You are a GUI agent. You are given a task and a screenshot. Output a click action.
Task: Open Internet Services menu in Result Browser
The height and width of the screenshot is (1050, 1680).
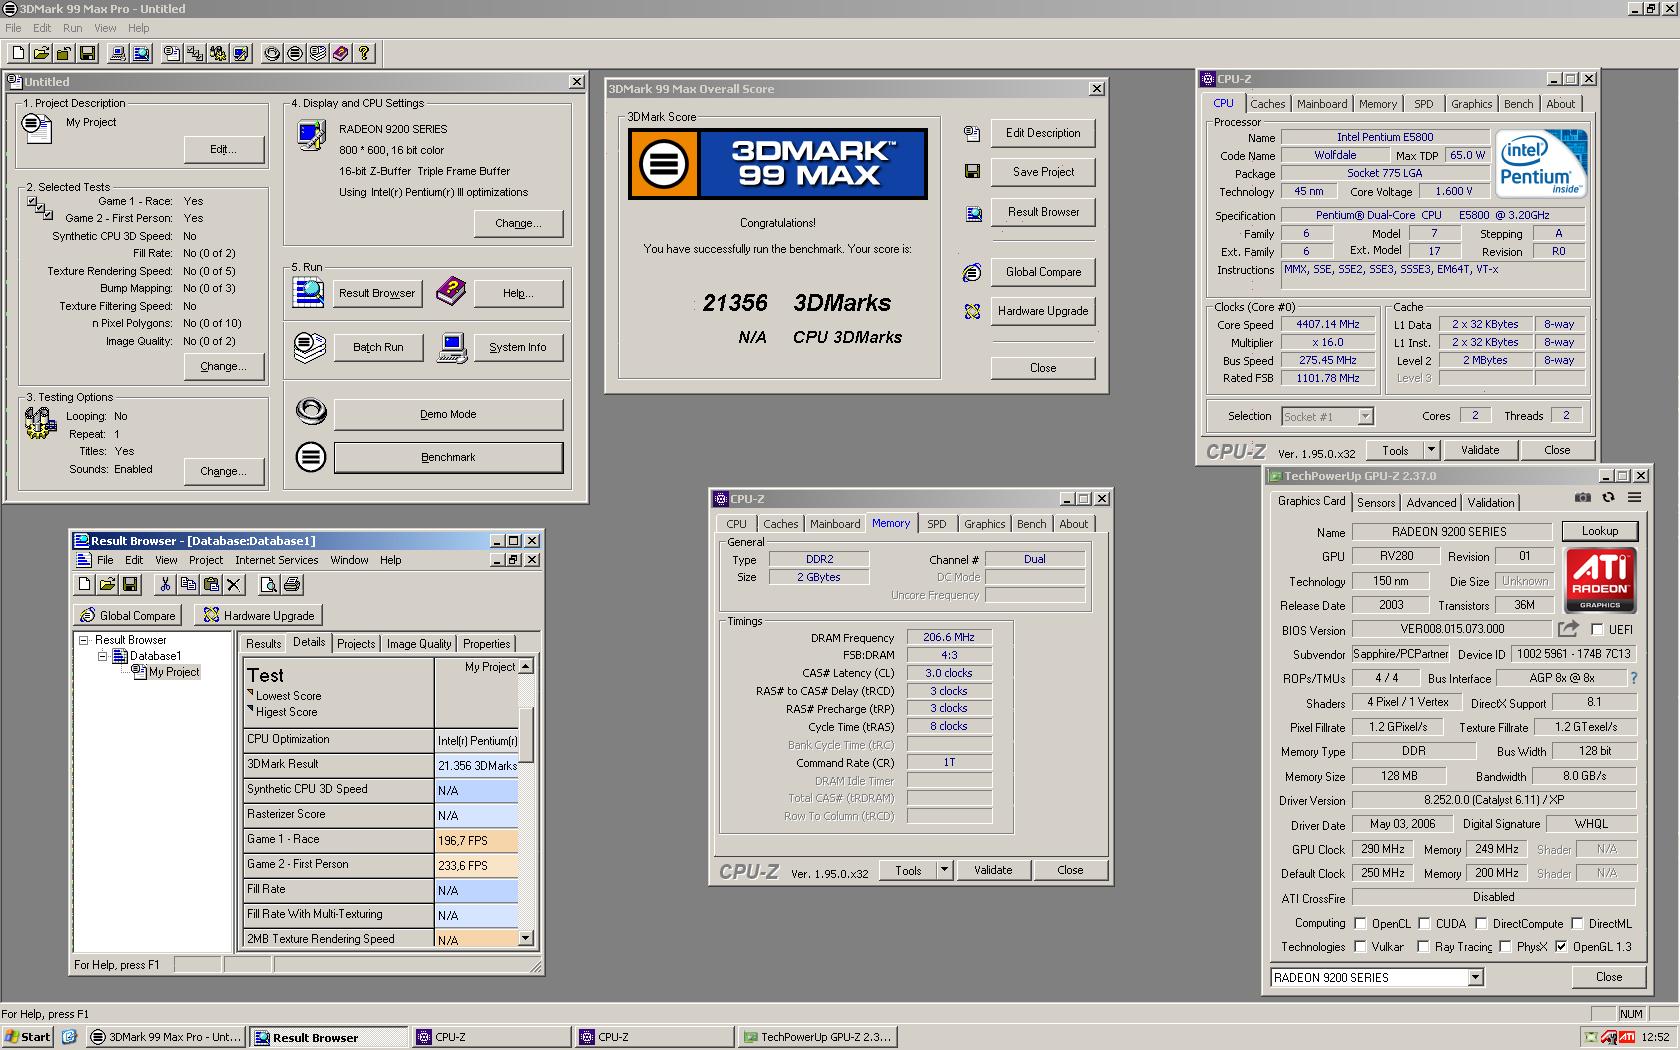point(277,560)
